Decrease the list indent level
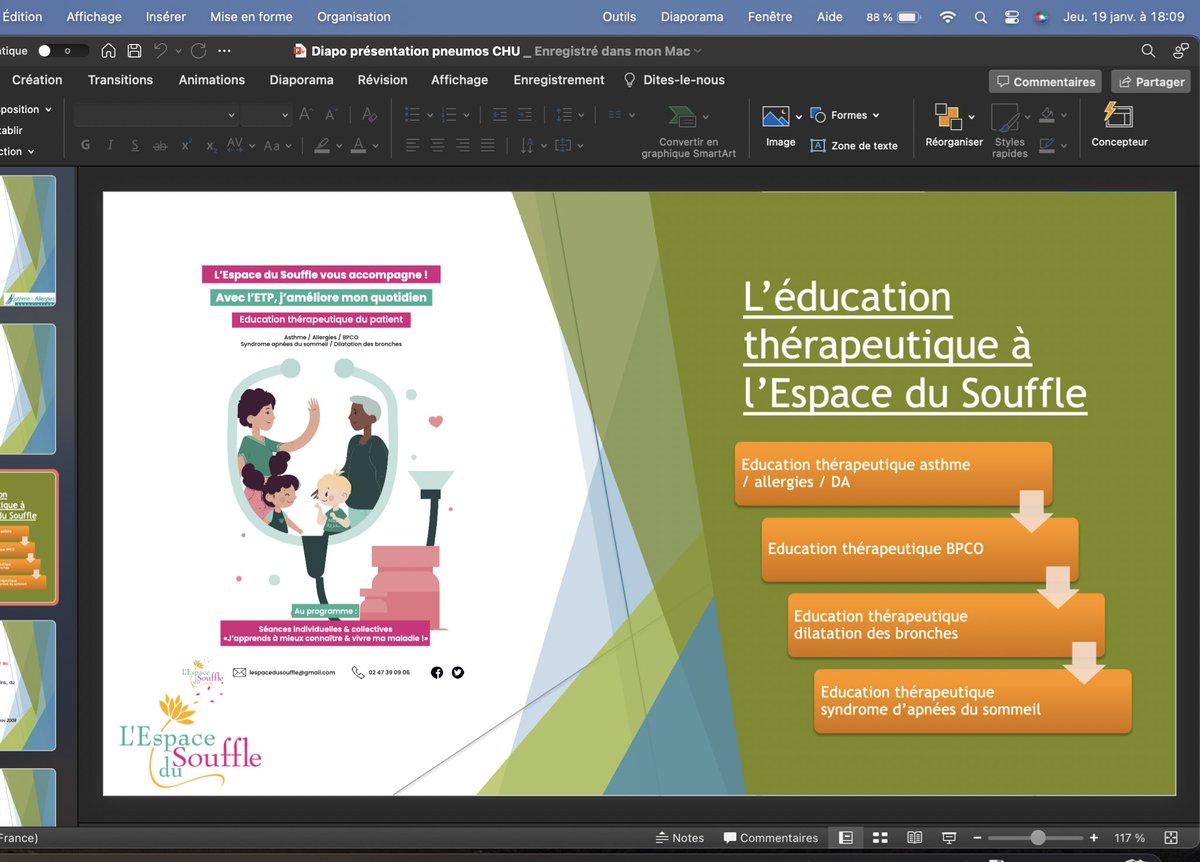Screen dimensions: 1200x862 [x=499, y=115]
